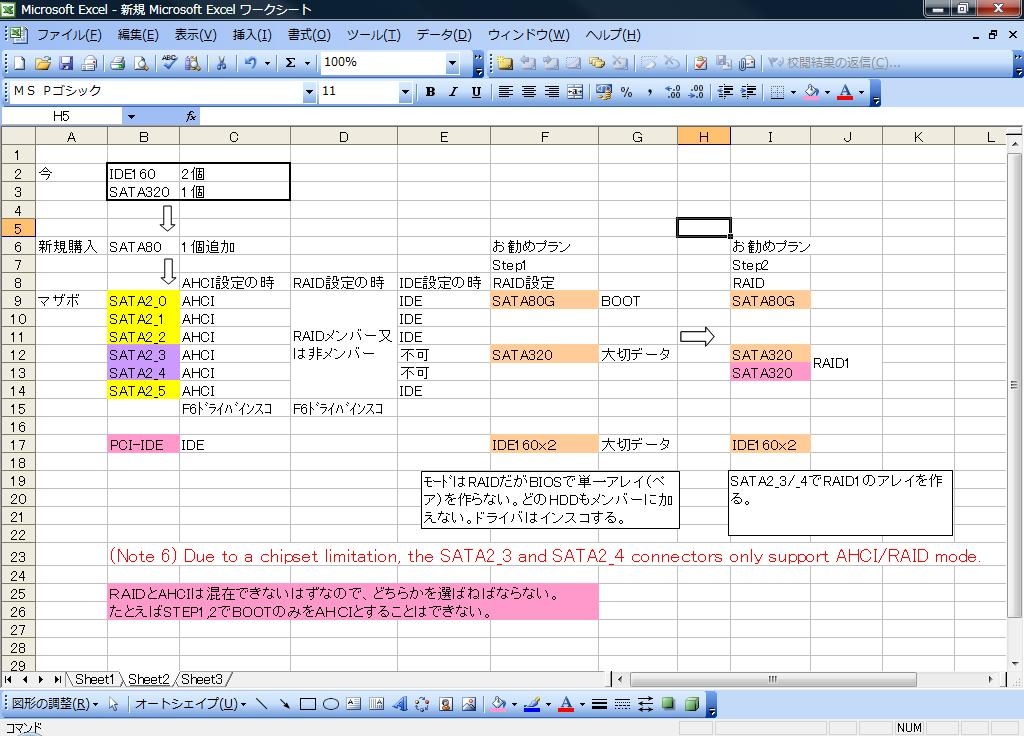
Task: Click the Open file folder icon
Action: tap(42, 63)
